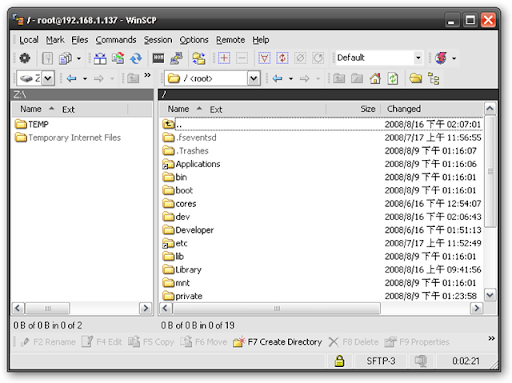Viewport: 512px width, 383px height.
Task: Sort remote panel by Changed column
Action: [432, 109]
